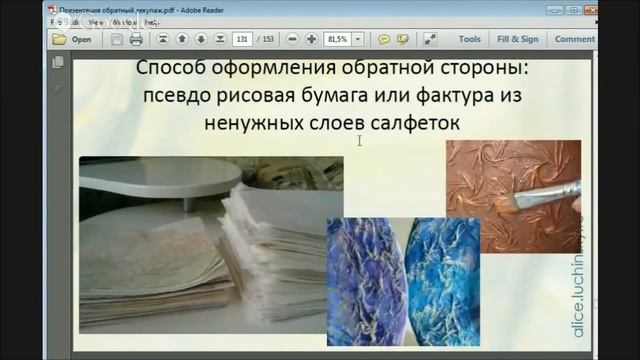The width and height of the screenshot is (640, 360).
Task: Open the Window menu
Action: click(124, 22)
